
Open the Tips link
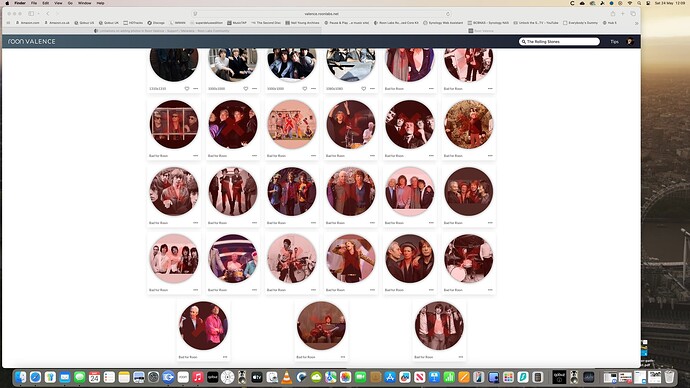[614, 41]
